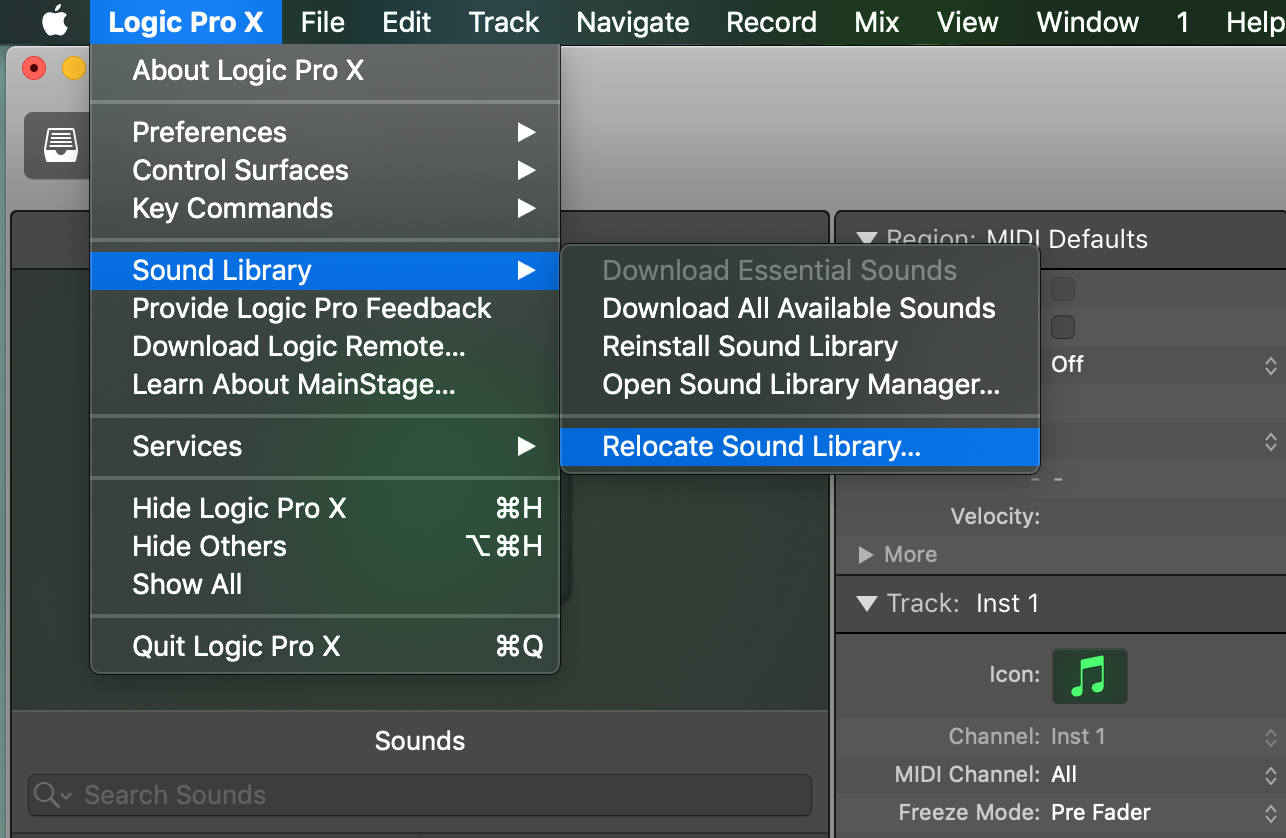The image size is (1286, 838).
Task: Choose Hide Logic Pro X
Action: (x=325, y=508)
